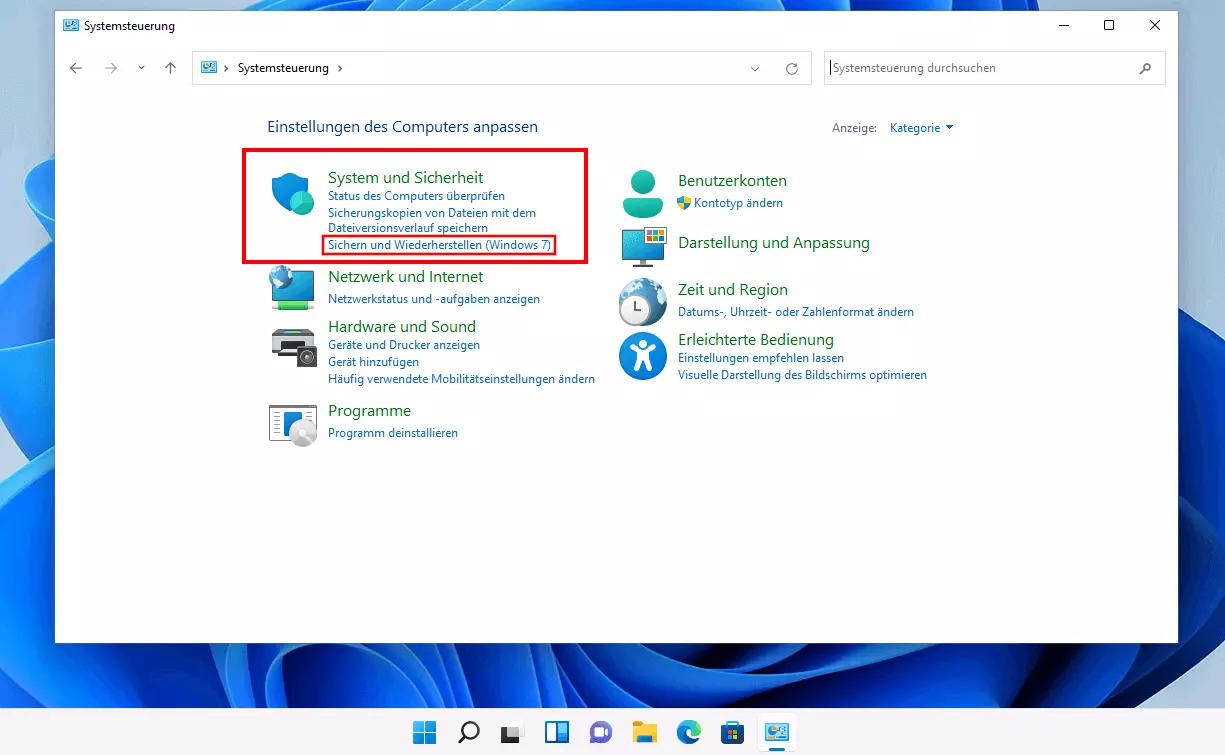The height and width of the screenshot is (755, 1225).
Task: Go up one level with up arrow
Action: click(x=170, y=68)
